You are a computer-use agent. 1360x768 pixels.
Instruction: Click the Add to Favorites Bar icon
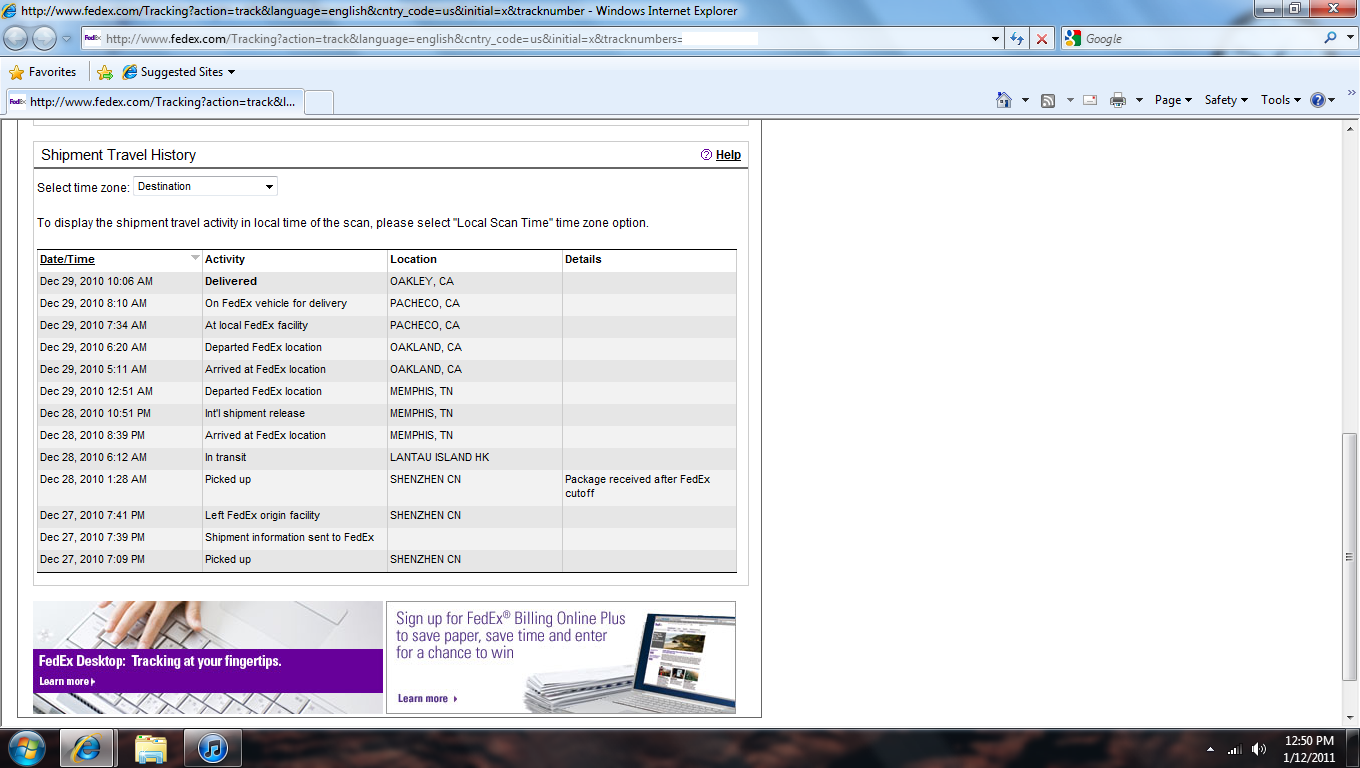coord(104,72)
